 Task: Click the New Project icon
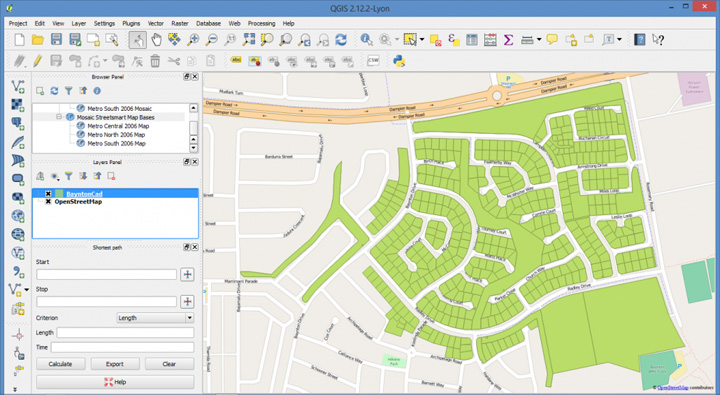click(19, 40)
